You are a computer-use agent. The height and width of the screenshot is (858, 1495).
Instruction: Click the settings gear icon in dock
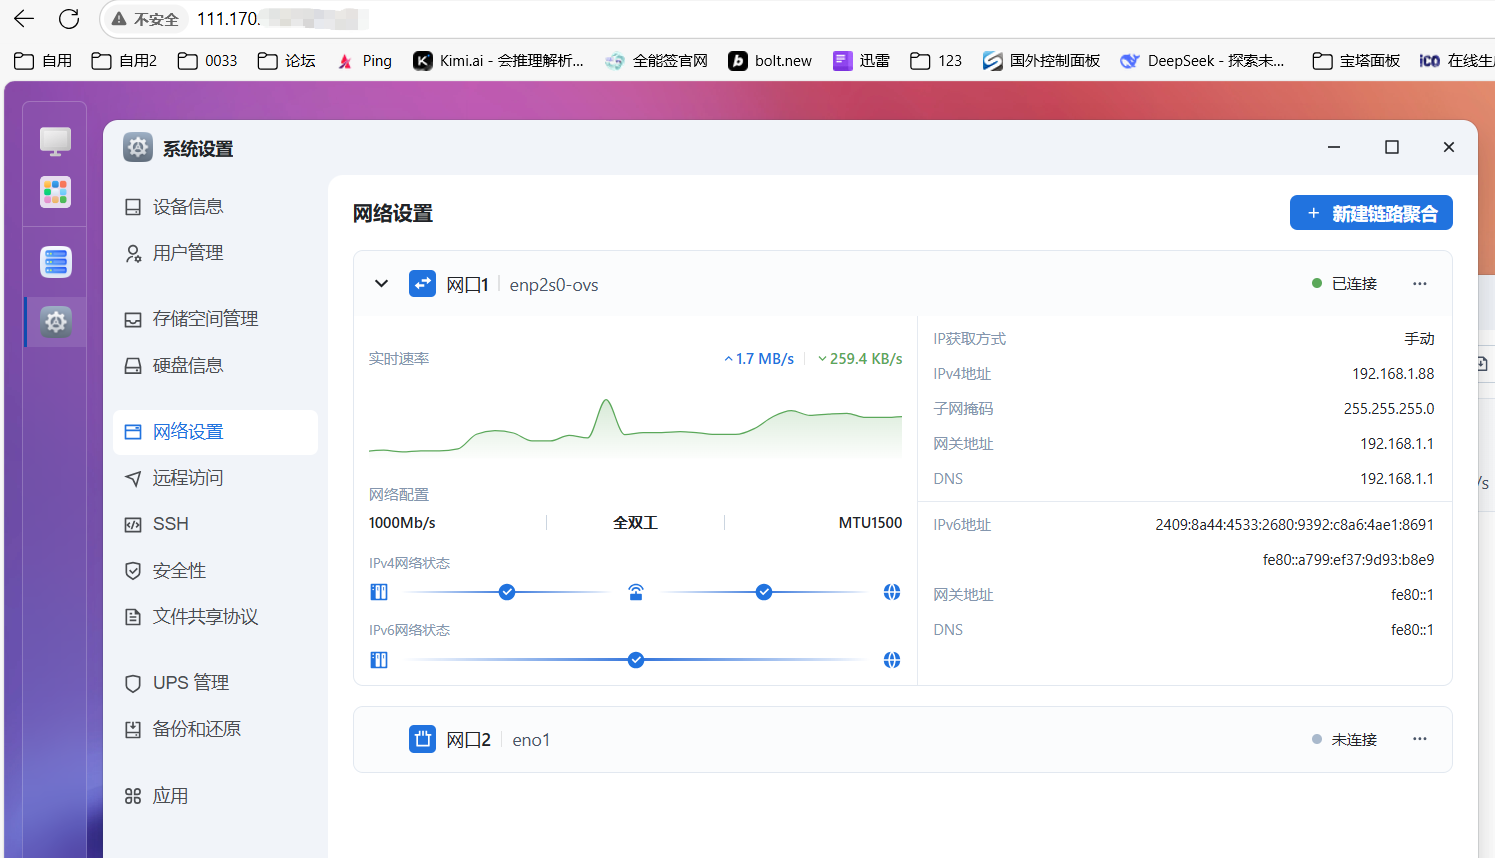click(55, 321)
